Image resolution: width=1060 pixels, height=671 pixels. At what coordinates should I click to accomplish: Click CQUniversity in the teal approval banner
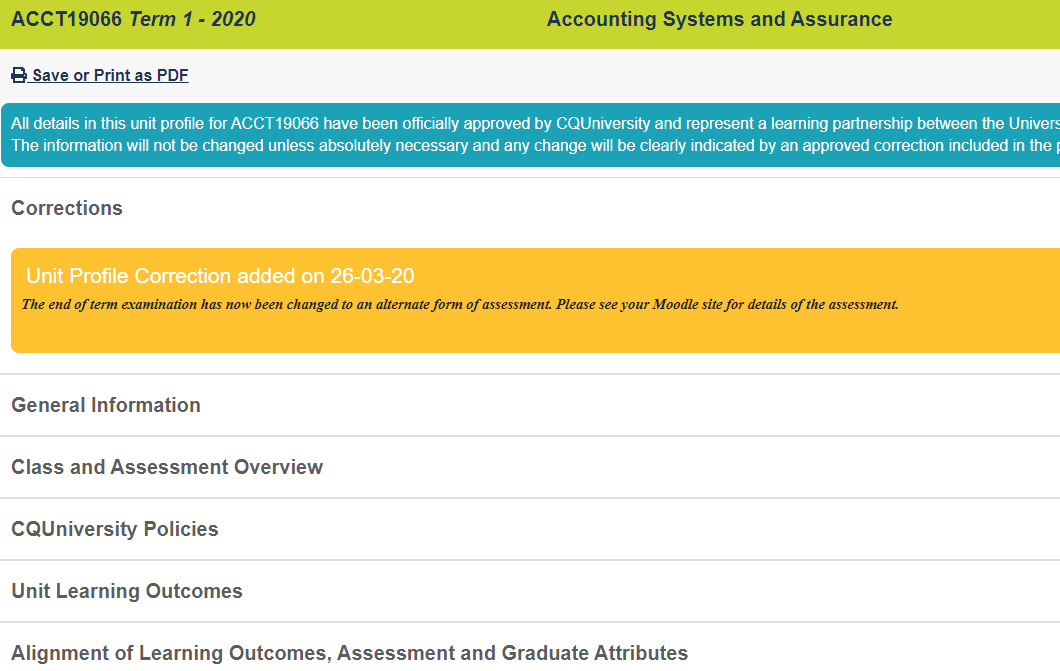coord(603,124)
